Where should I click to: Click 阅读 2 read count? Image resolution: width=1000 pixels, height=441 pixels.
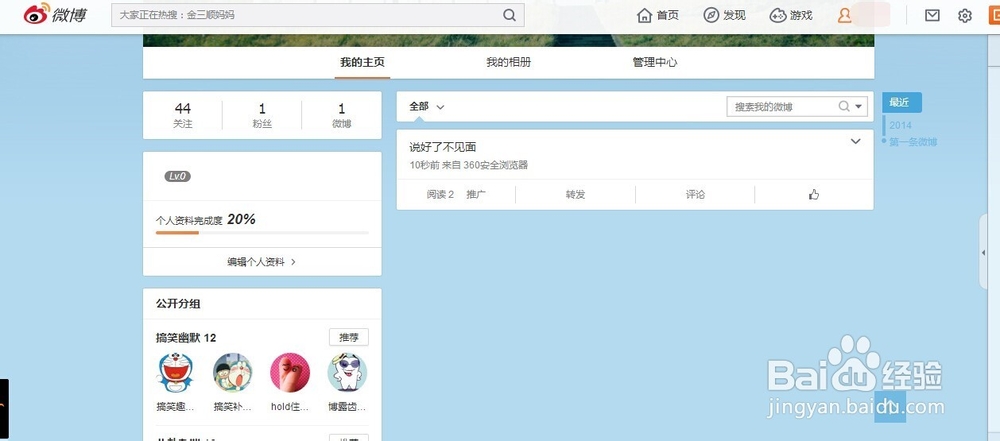coord(440,195)
